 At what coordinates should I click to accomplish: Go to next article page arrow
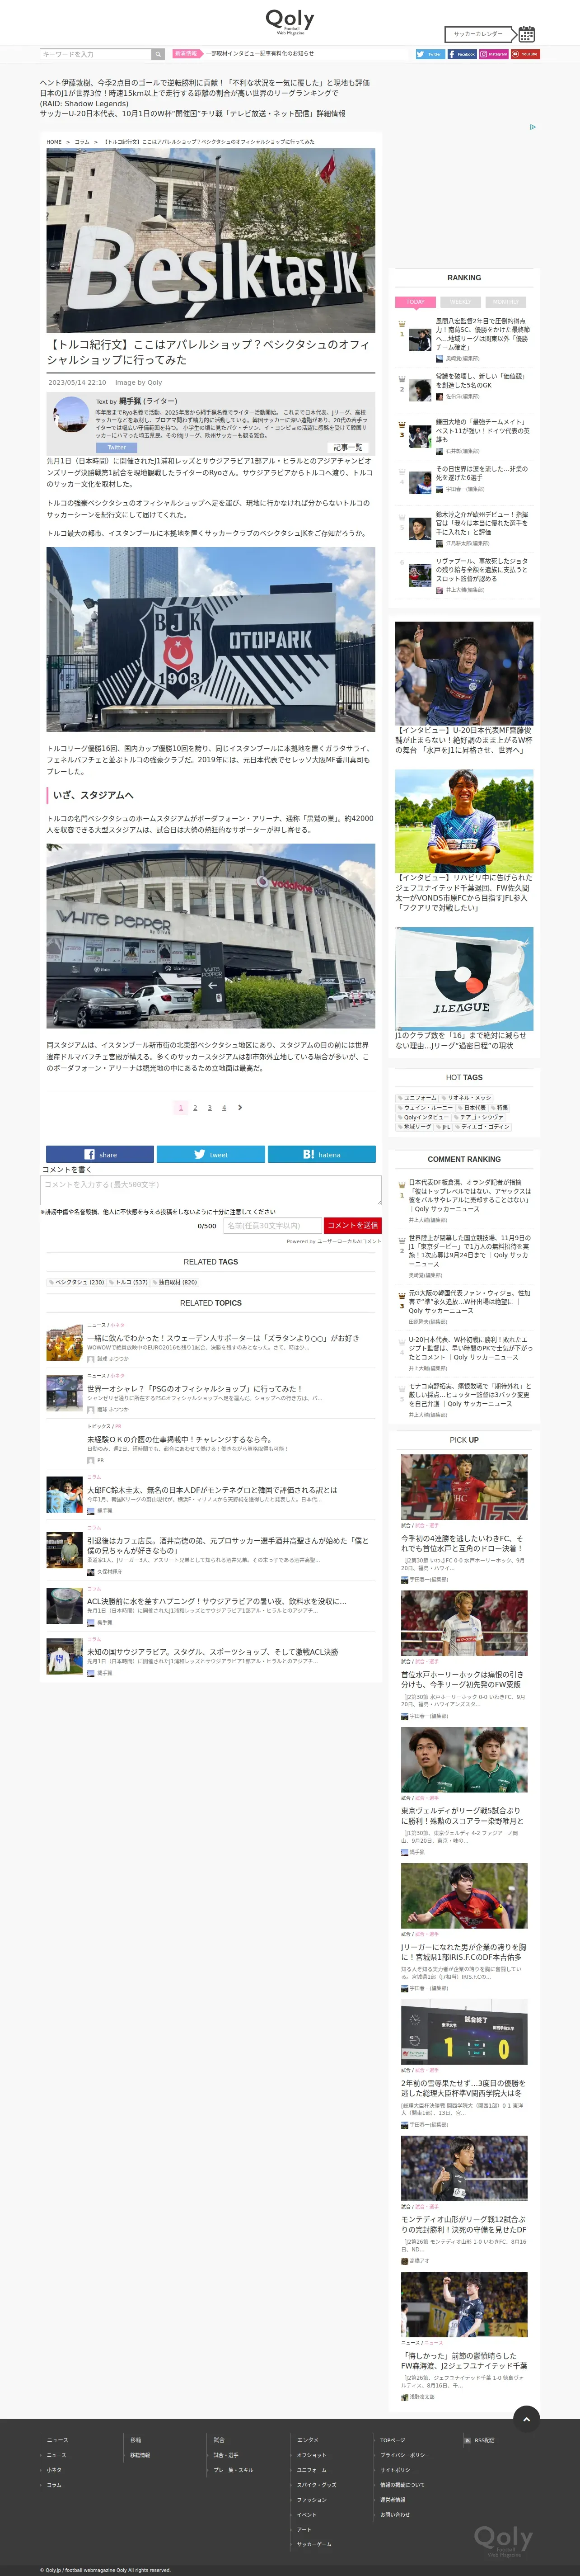pos(240,1107)
